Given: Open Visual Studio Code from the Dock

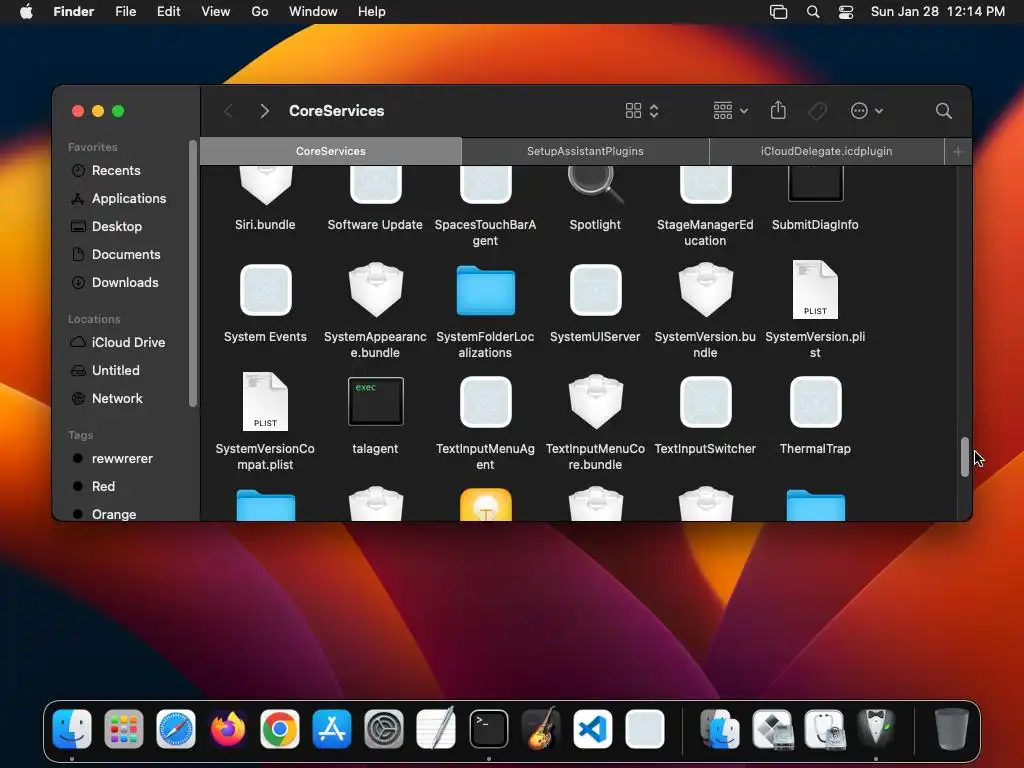Looking at the screenshot, I should 592,729.
